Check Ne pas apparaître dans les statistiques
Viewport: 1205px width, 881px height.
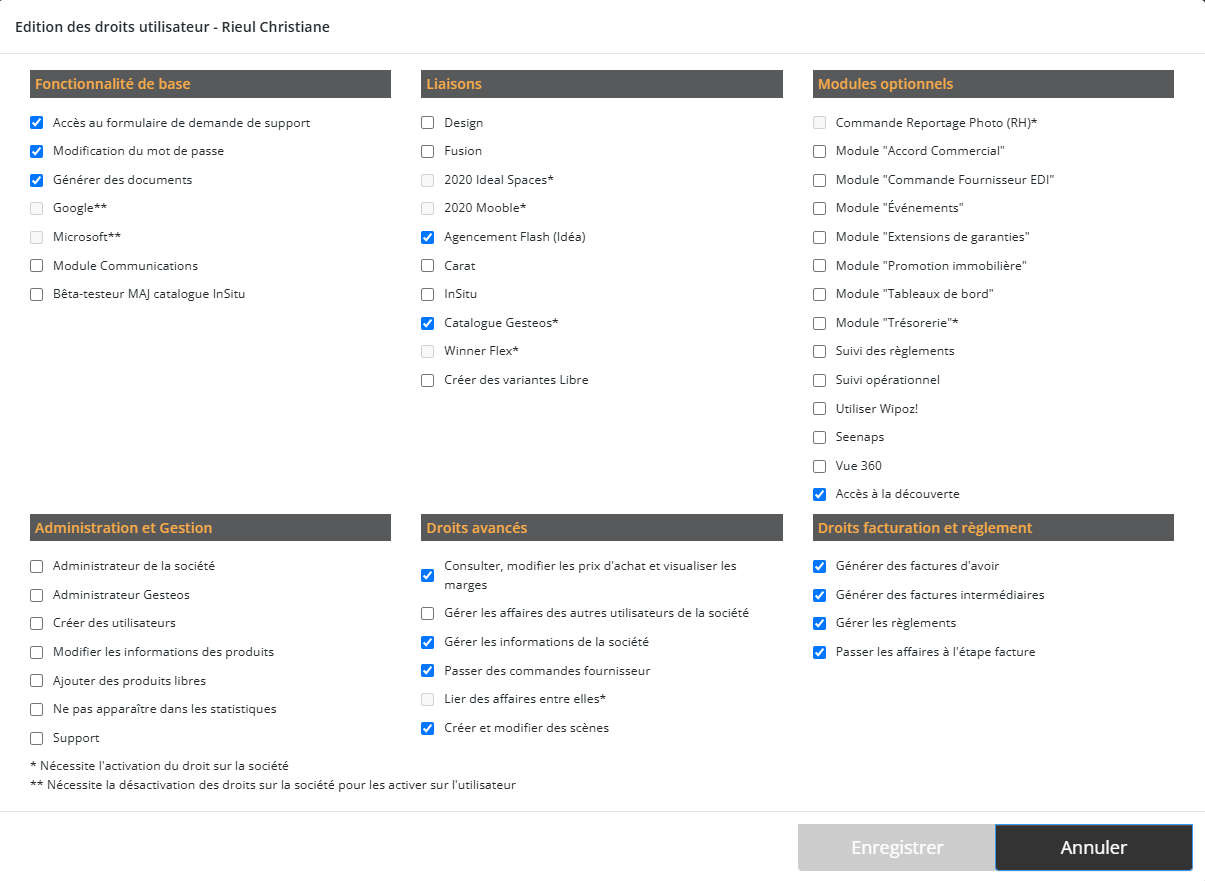37,710
